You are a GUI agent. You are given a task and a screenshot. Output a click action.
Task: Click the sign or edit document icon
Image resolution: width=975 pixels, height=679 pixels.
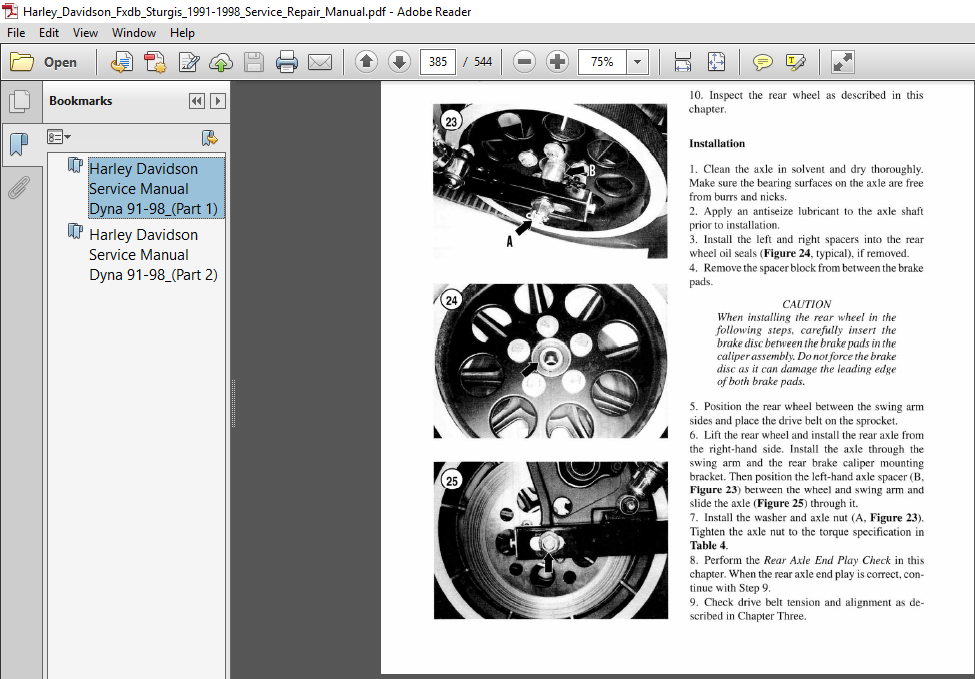click(188, 62)
